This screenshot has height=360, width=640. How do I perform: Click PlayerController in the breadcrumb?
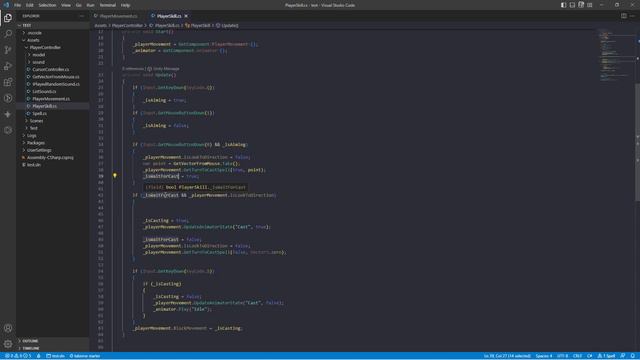(x=127, y=25)
